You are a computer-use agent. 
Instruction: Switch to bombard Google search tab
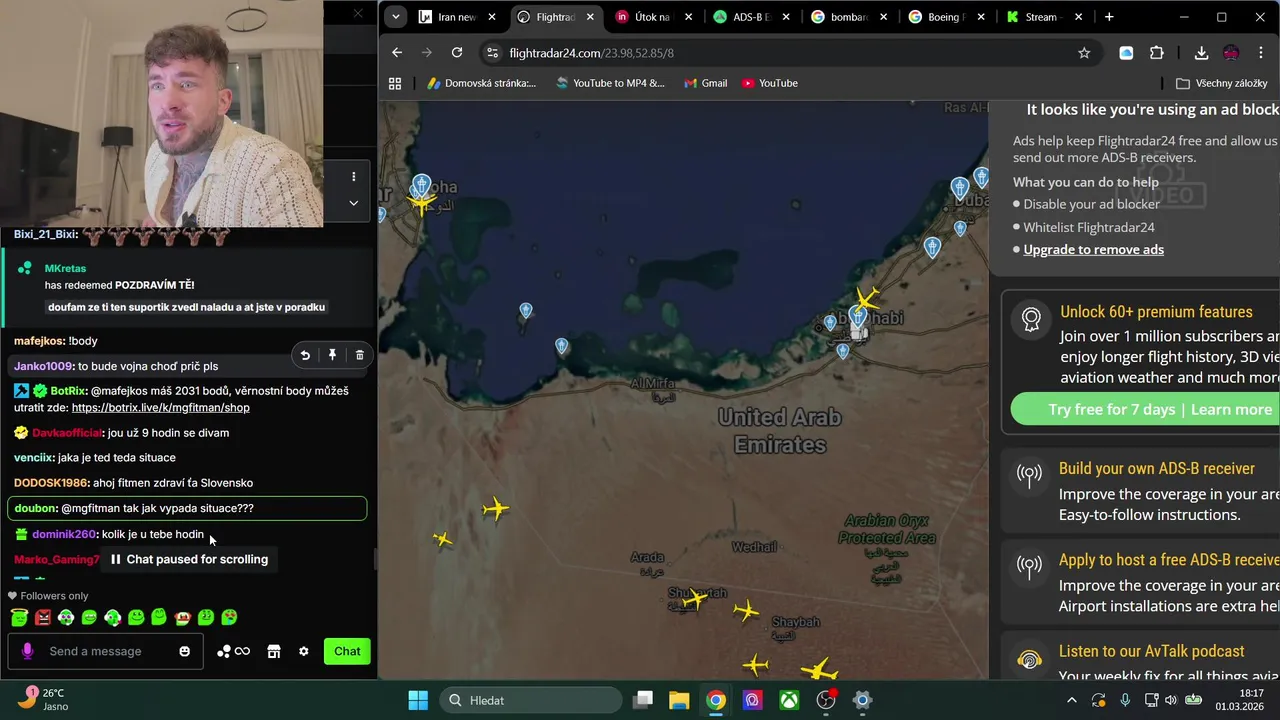pyautogui.click(x=850, y=17)
